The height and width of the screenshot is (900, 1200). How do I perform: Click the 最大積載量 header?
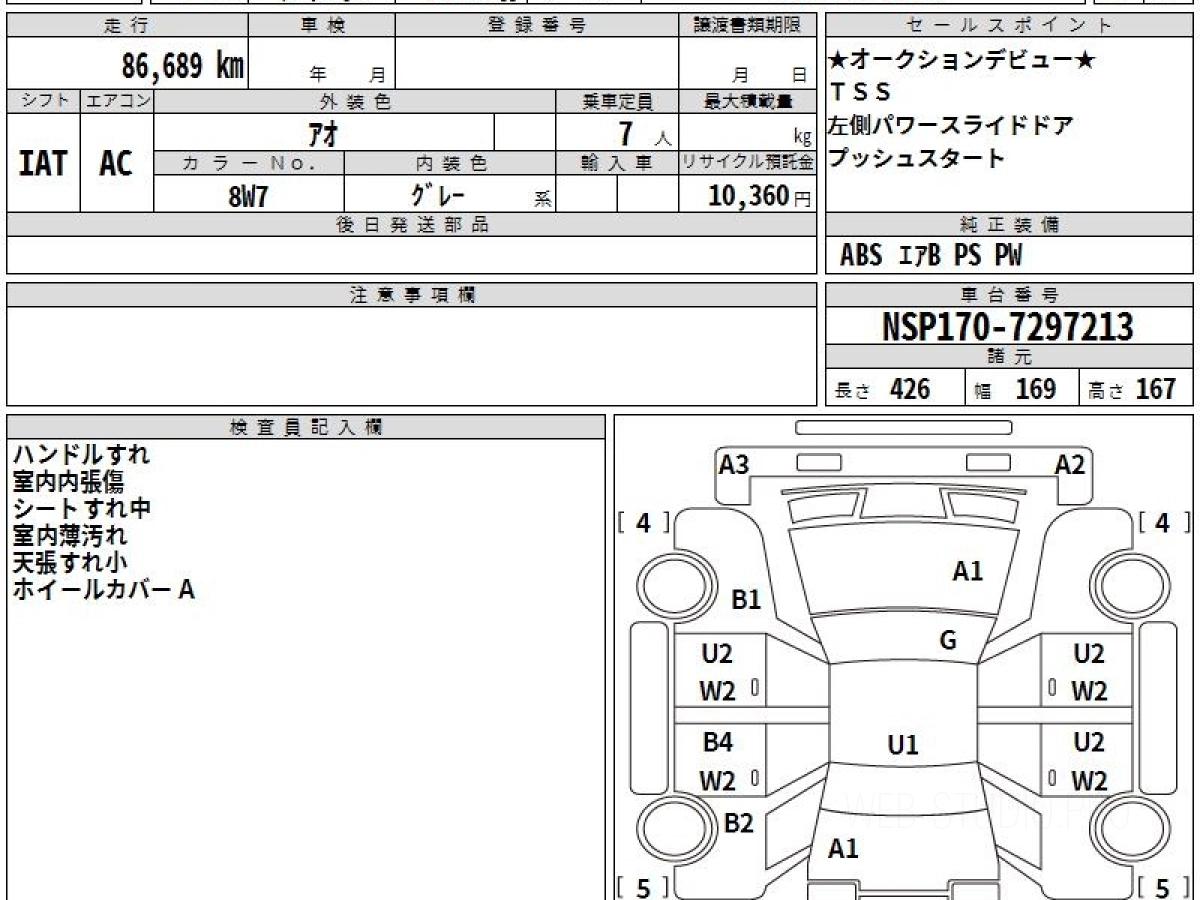(748, 101)
